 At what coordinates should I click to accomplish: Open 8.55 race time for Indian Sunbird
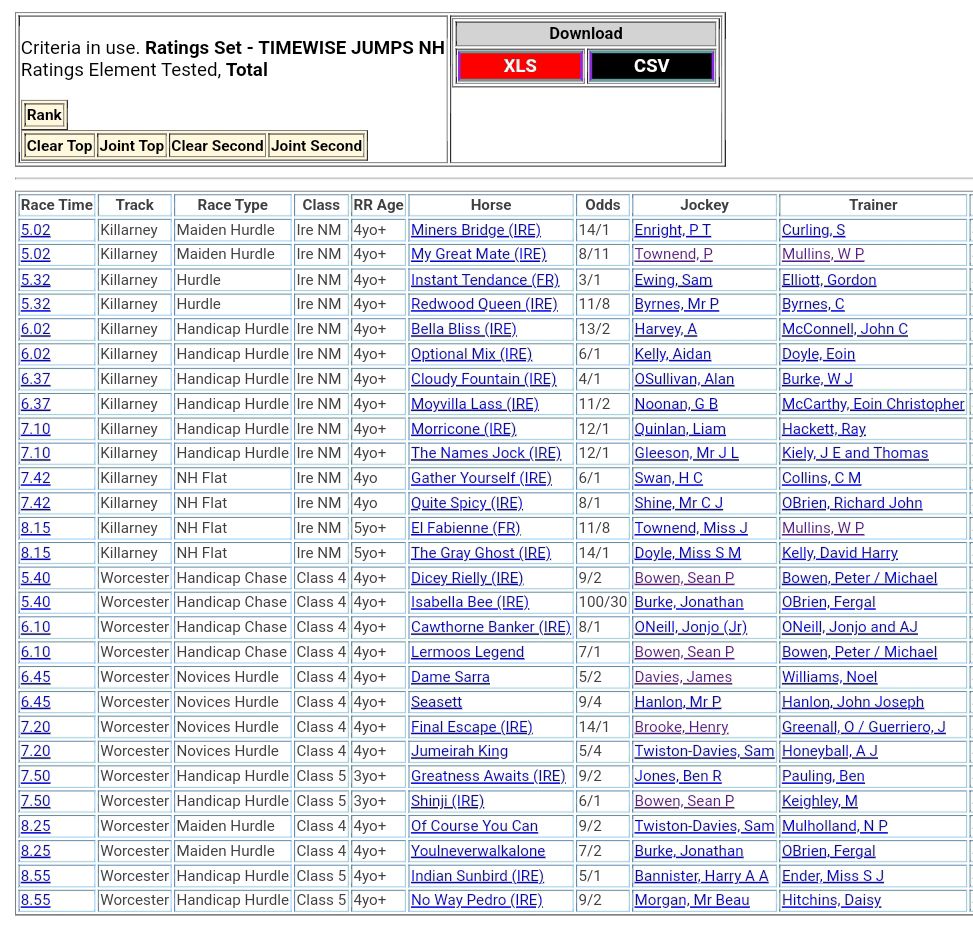(35, 876)
